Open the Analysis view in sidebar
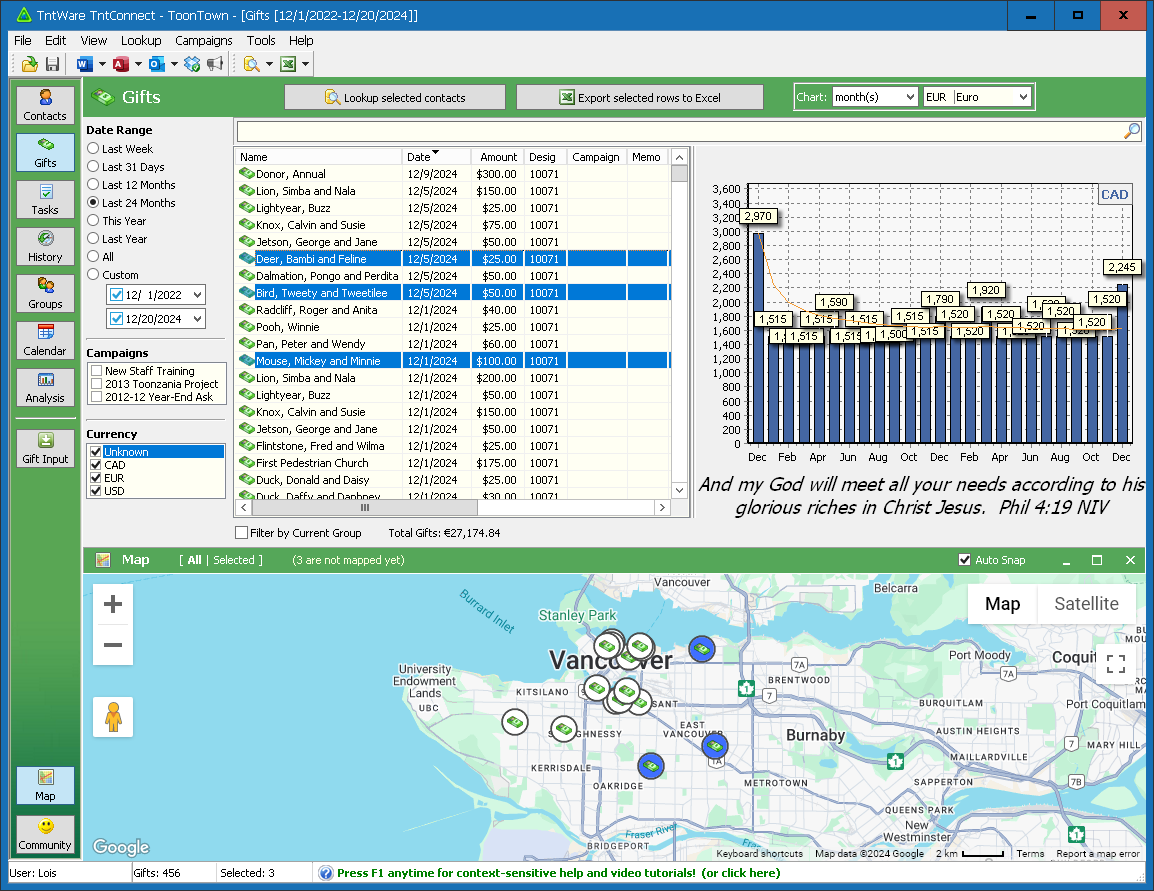The image size is (1154, 891). click(x=46, y=388)
